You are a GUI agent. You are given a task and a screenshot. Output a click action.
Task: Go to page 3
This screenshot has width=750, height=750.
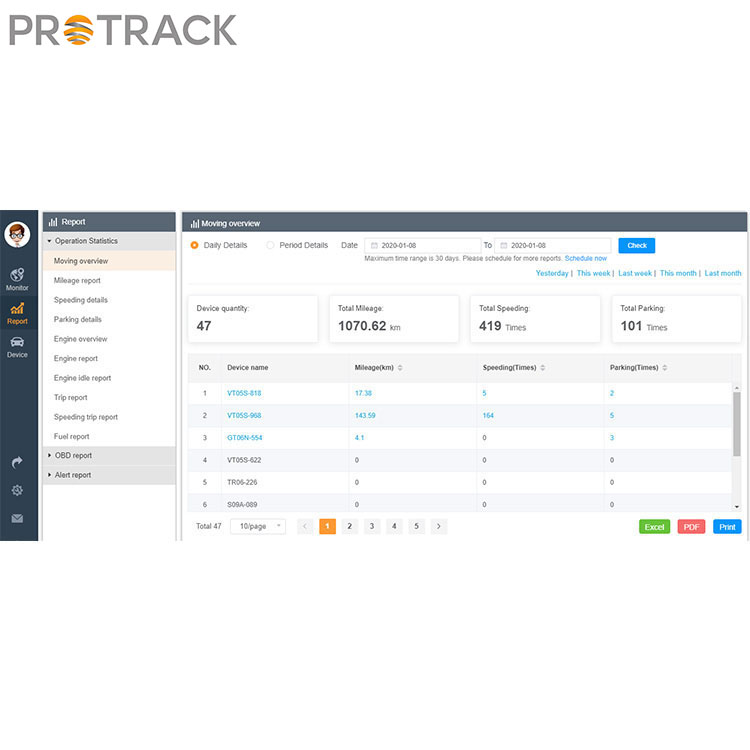[x=372, y=526]
